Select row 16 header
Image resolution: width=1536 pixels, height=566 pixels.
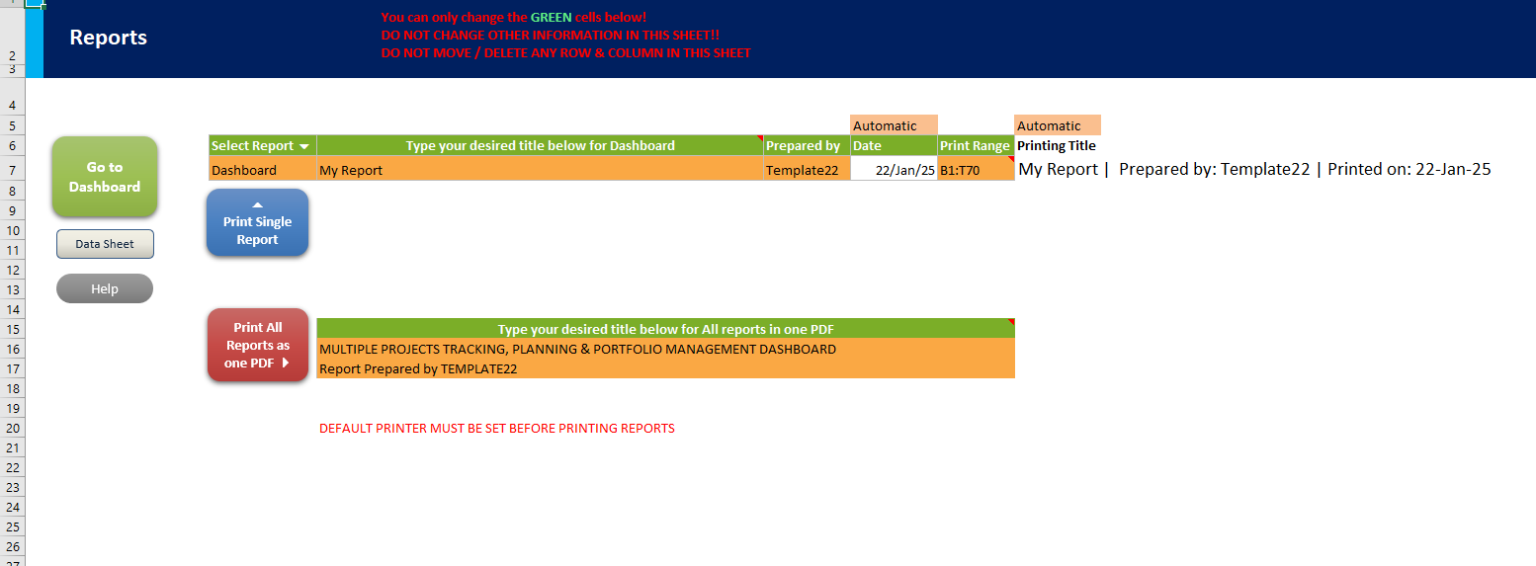click(11, 349)
